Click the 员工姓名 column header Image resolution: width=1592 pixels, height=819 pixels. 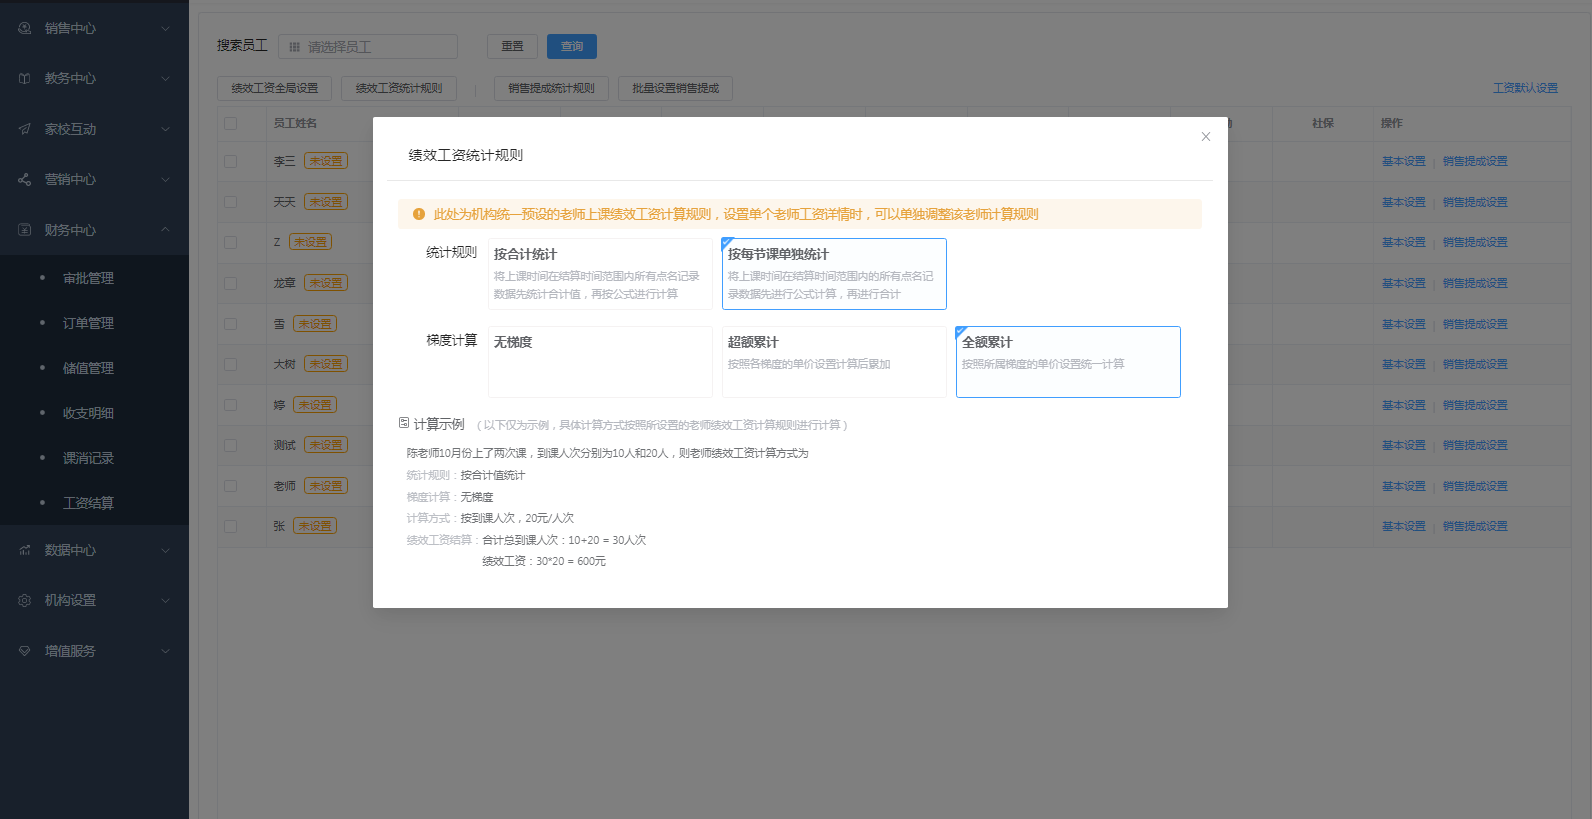click(x=295, y=123)
